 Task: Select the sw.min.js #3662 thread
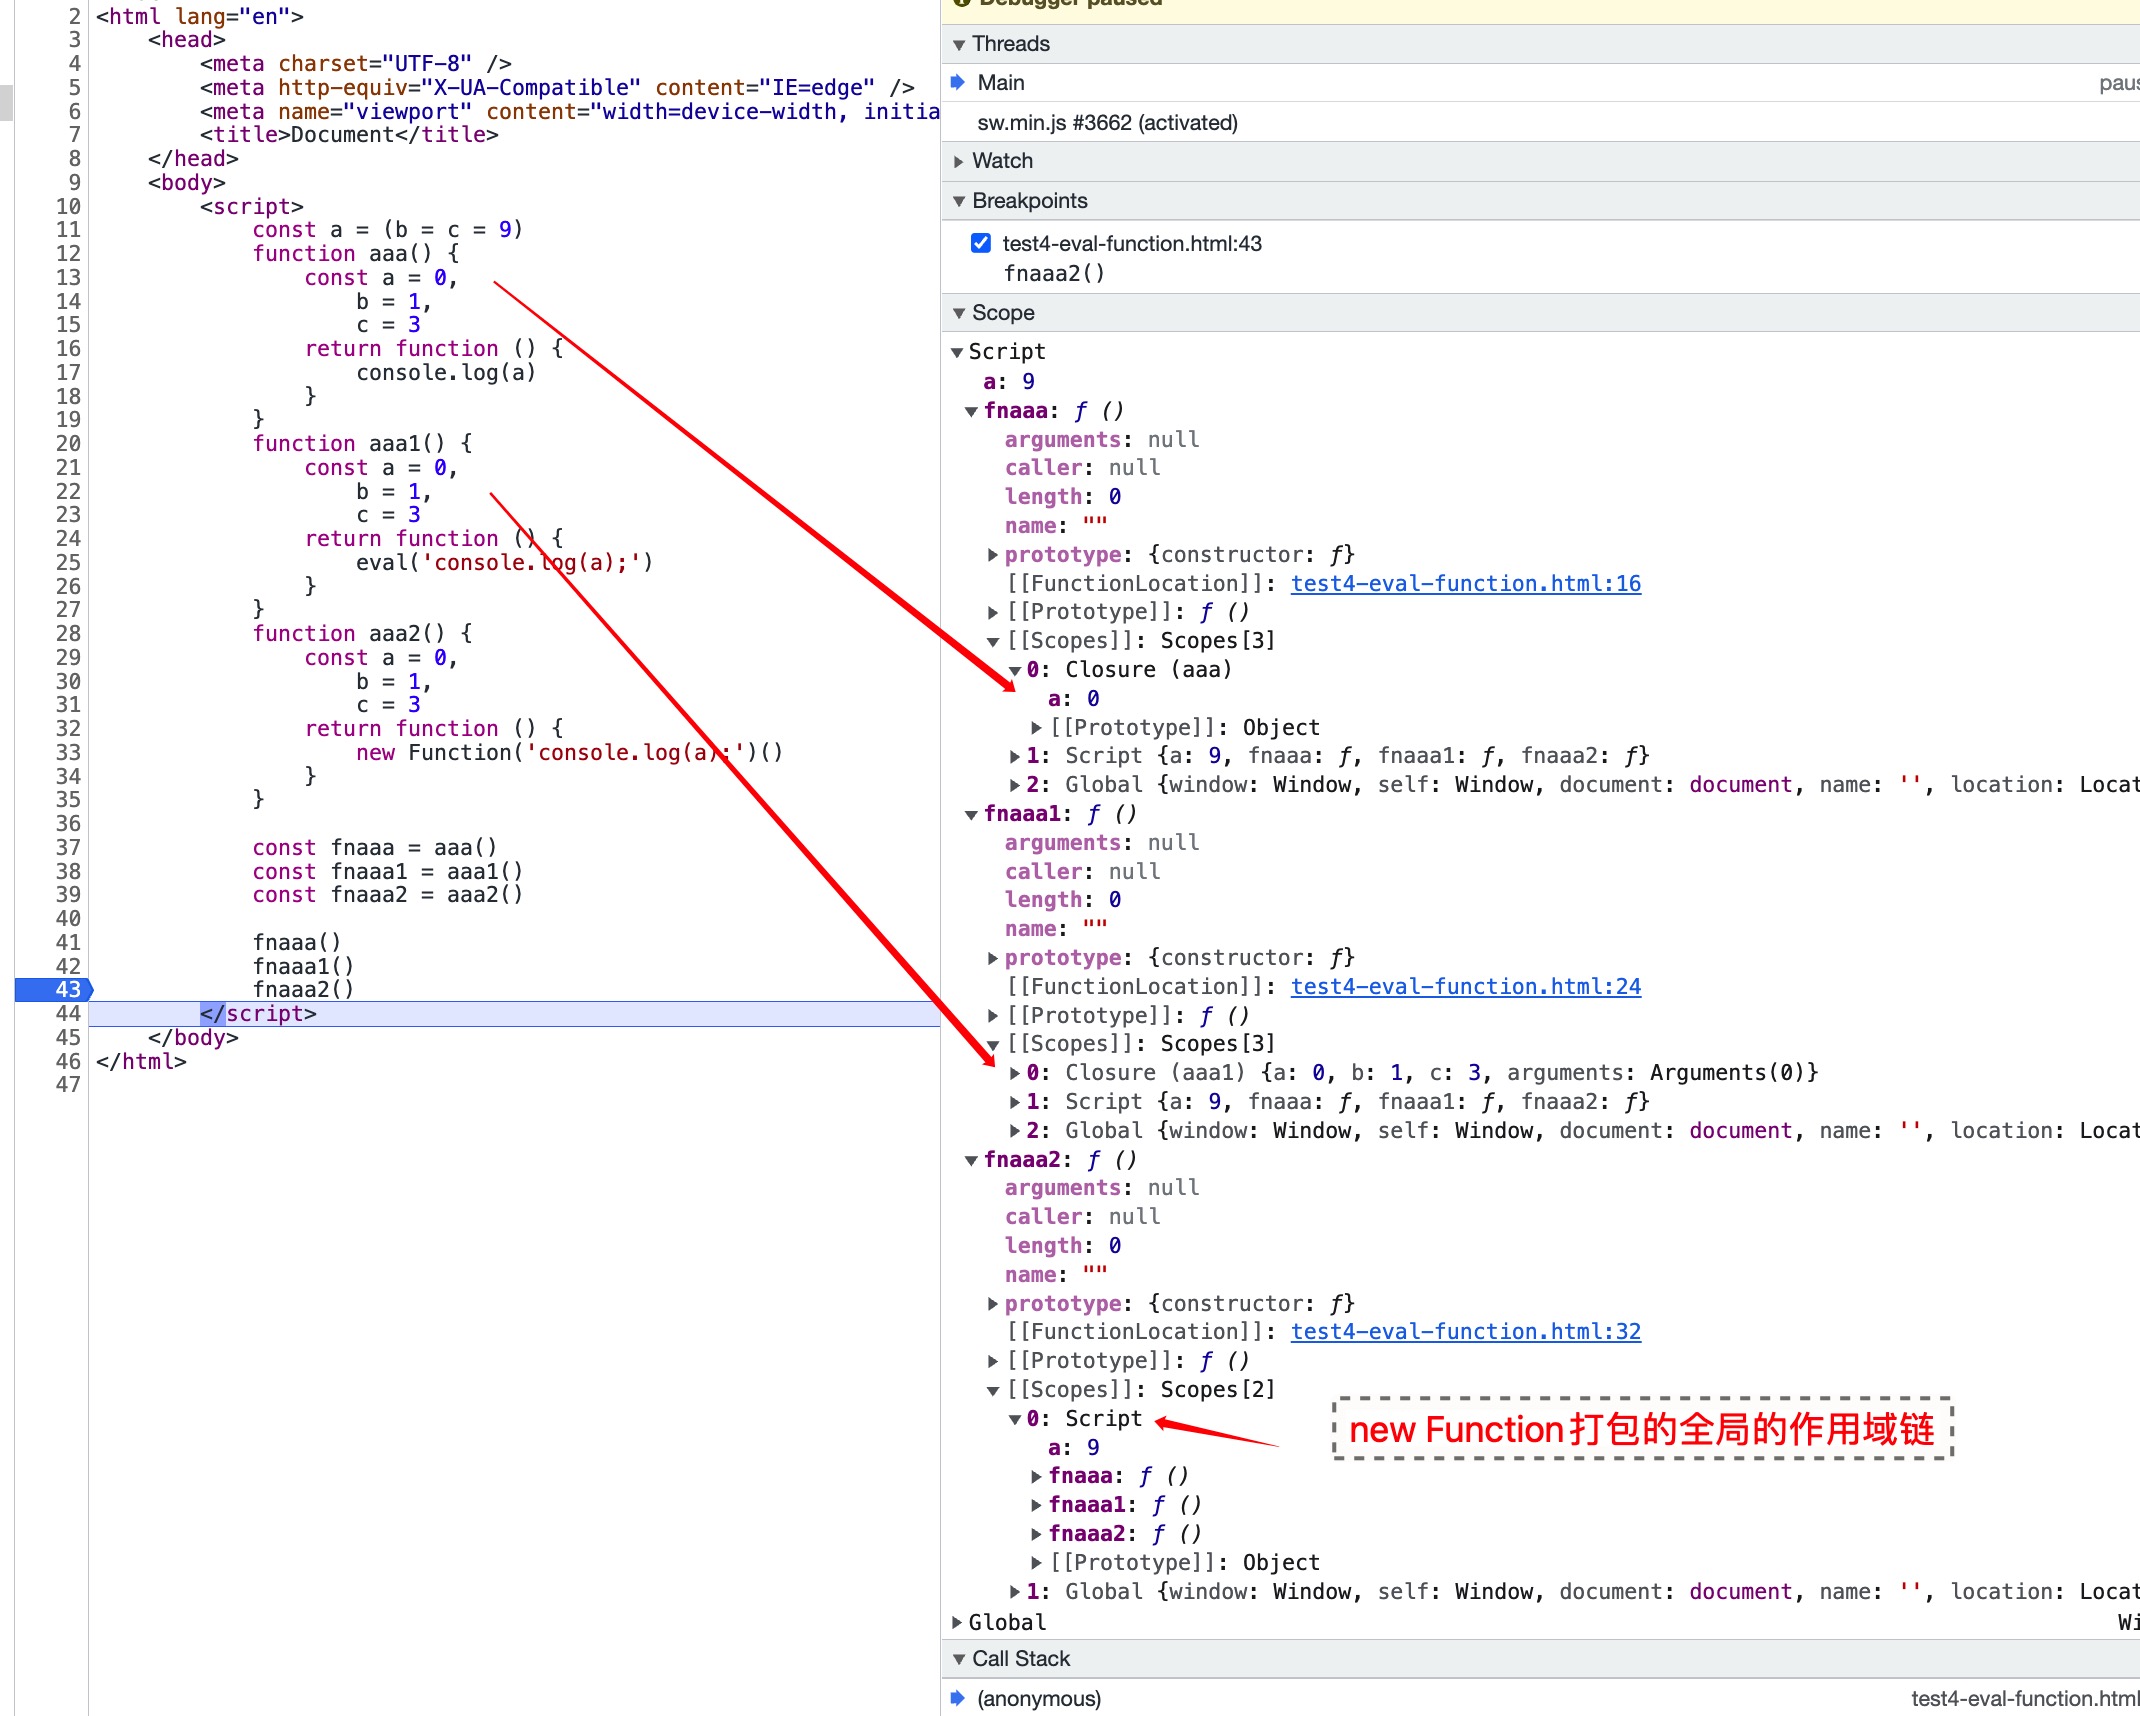click(x=1540, y=122)
